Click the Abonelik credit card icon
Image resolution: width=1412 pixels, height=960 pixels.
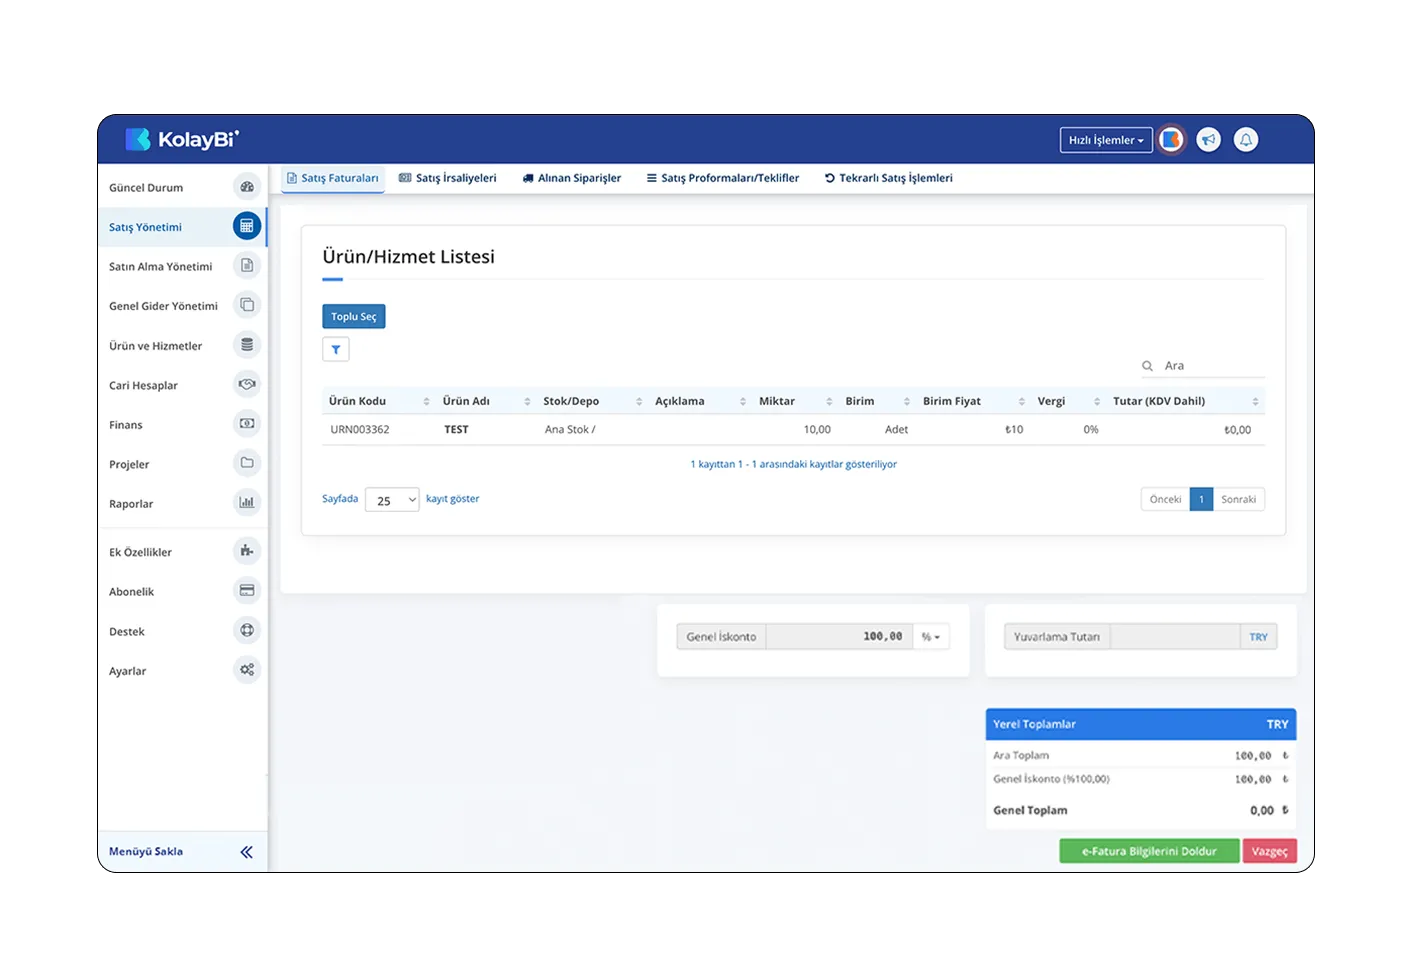[x=247, y=591]
